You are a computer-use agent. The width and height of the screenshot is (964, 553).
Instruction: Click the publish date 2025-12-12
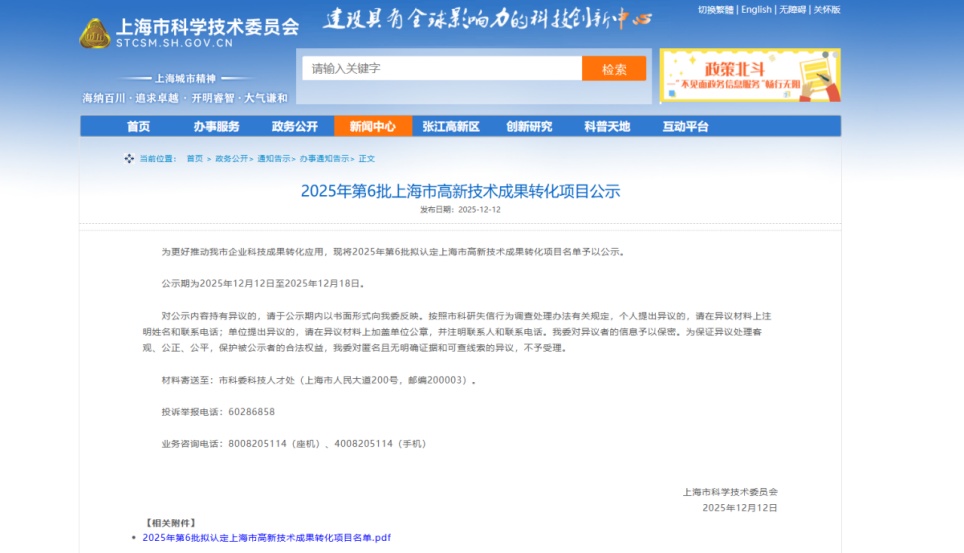pos(480,210)
